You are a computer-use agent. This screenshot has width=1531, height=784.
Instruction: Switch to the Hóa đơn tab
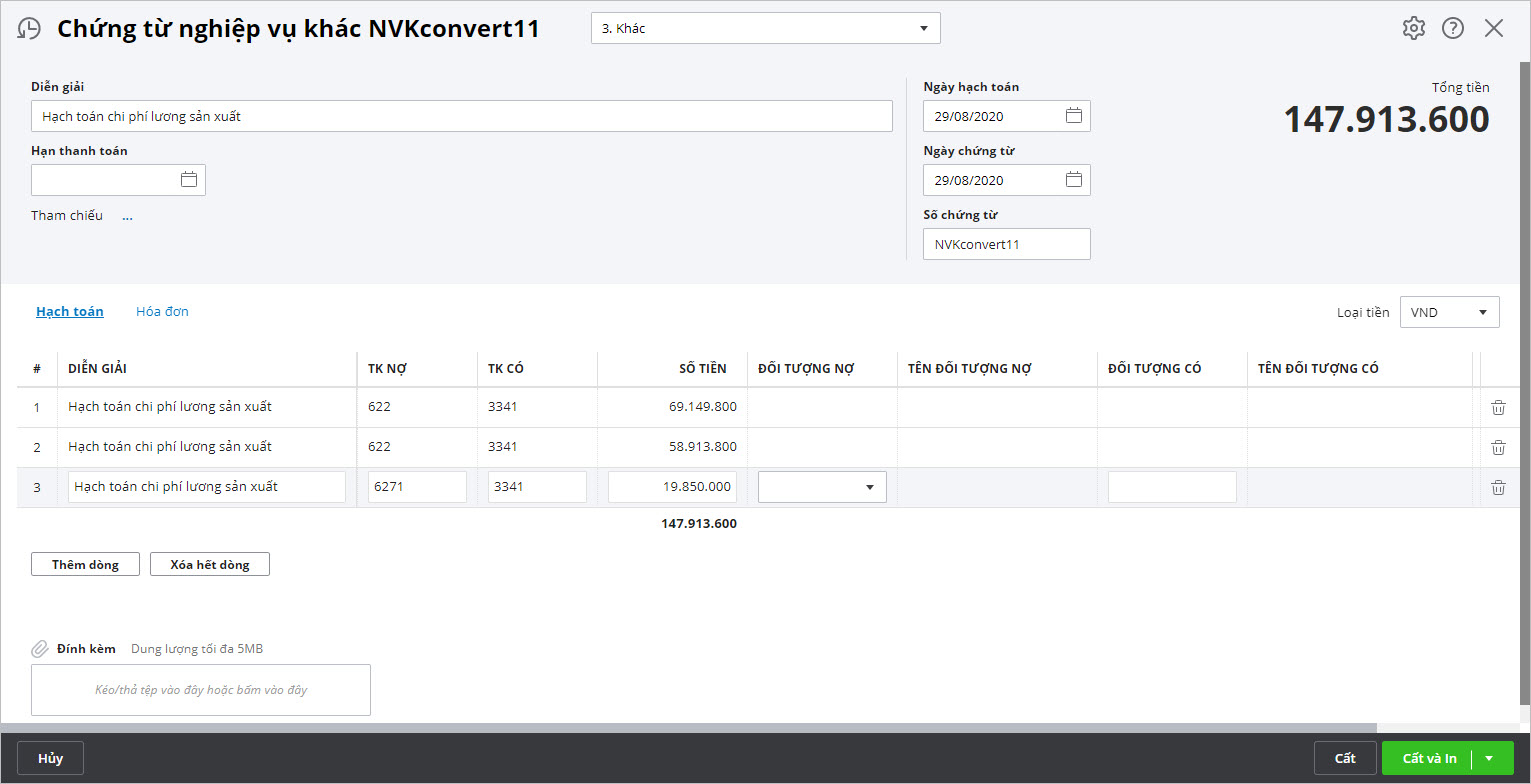(162, 311)
